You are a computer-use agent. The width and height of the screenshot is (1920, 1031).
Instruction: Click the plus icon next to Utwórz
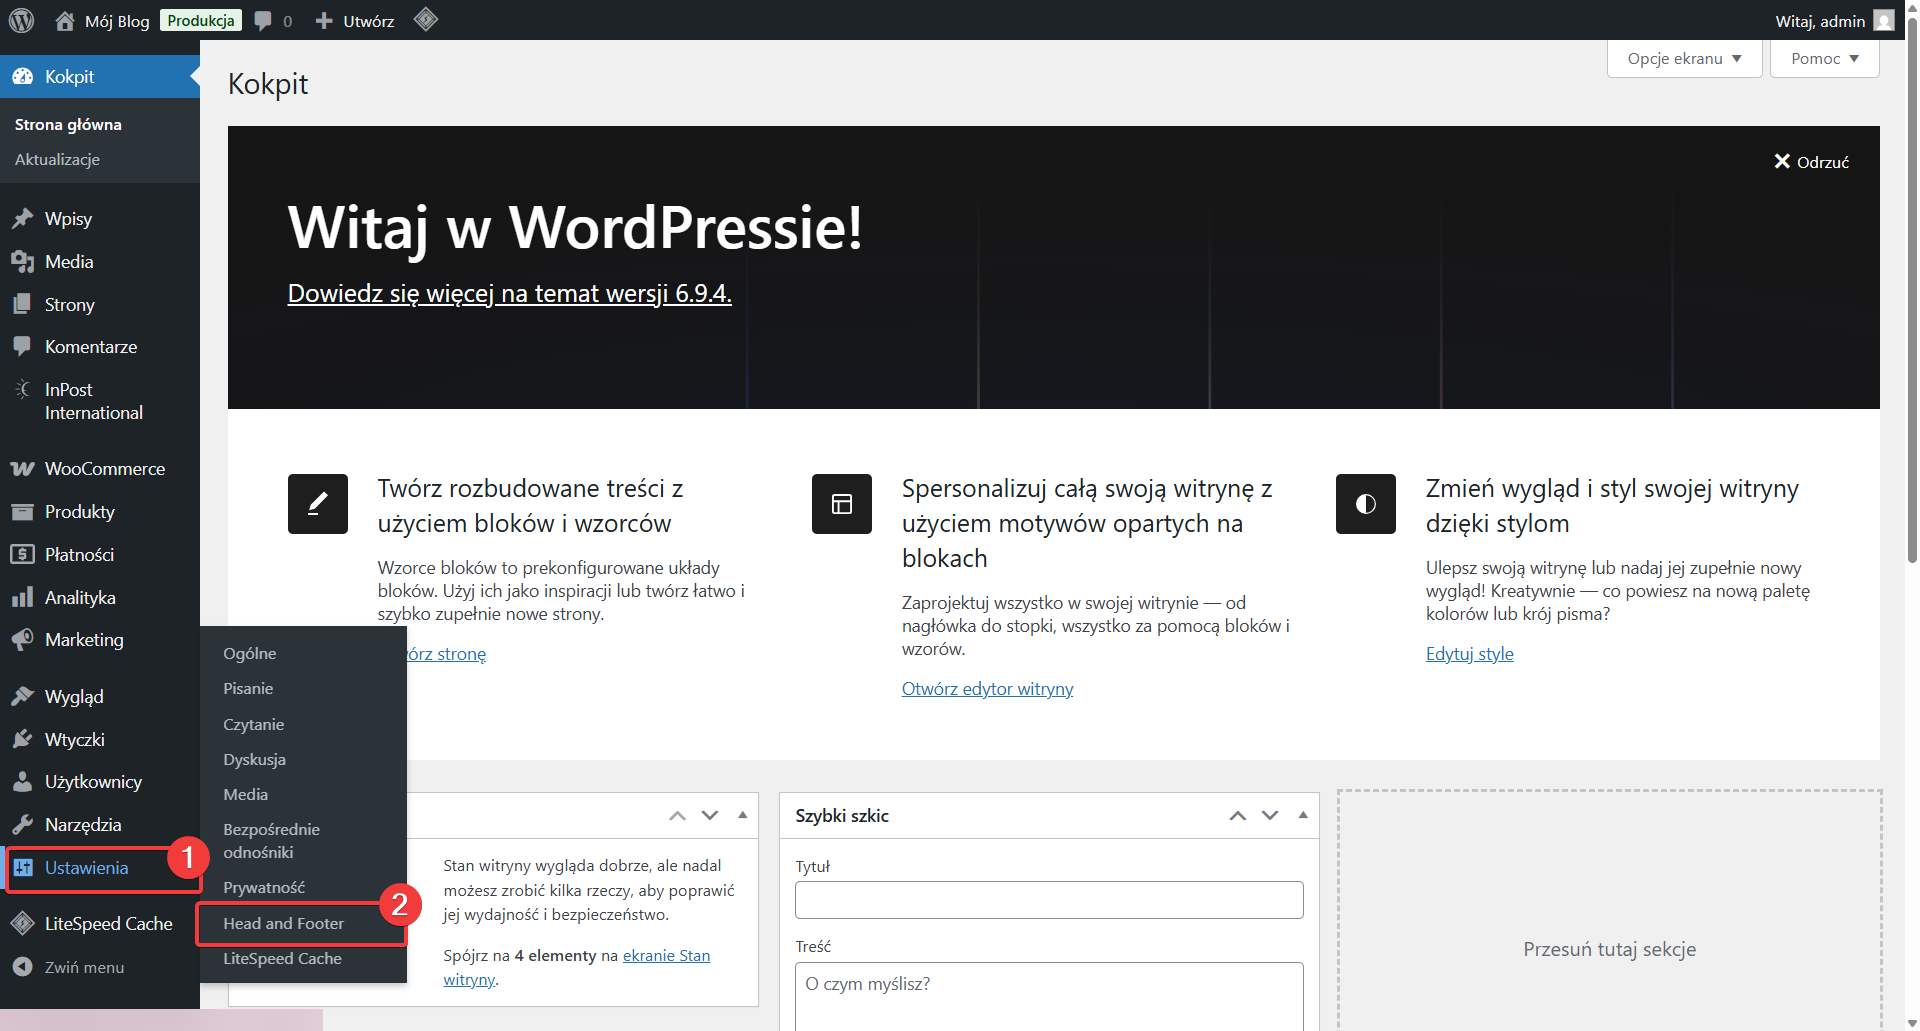[324, 21]
